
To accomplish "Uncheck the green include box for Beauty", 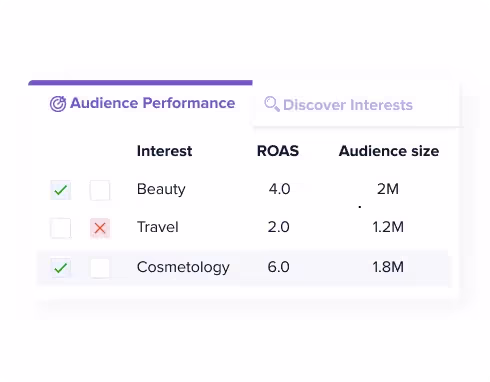I will coord(60,190).
